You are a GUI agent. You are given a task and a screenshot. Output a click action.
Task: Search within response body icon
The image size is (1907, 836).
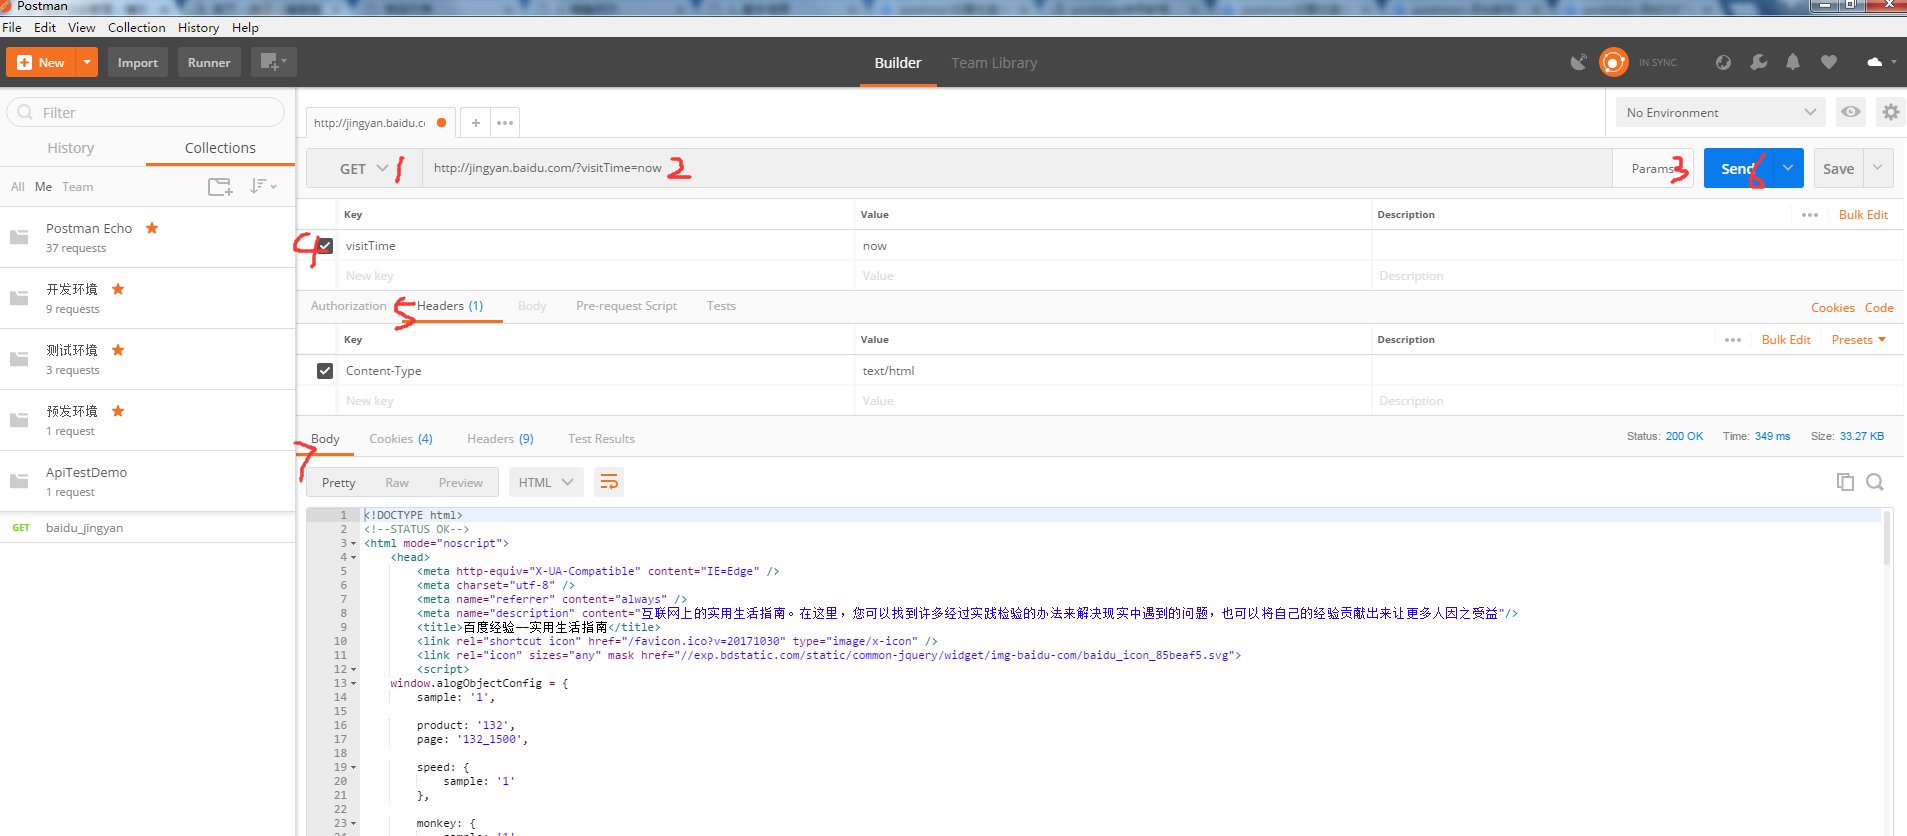(x=1875, y=482)
